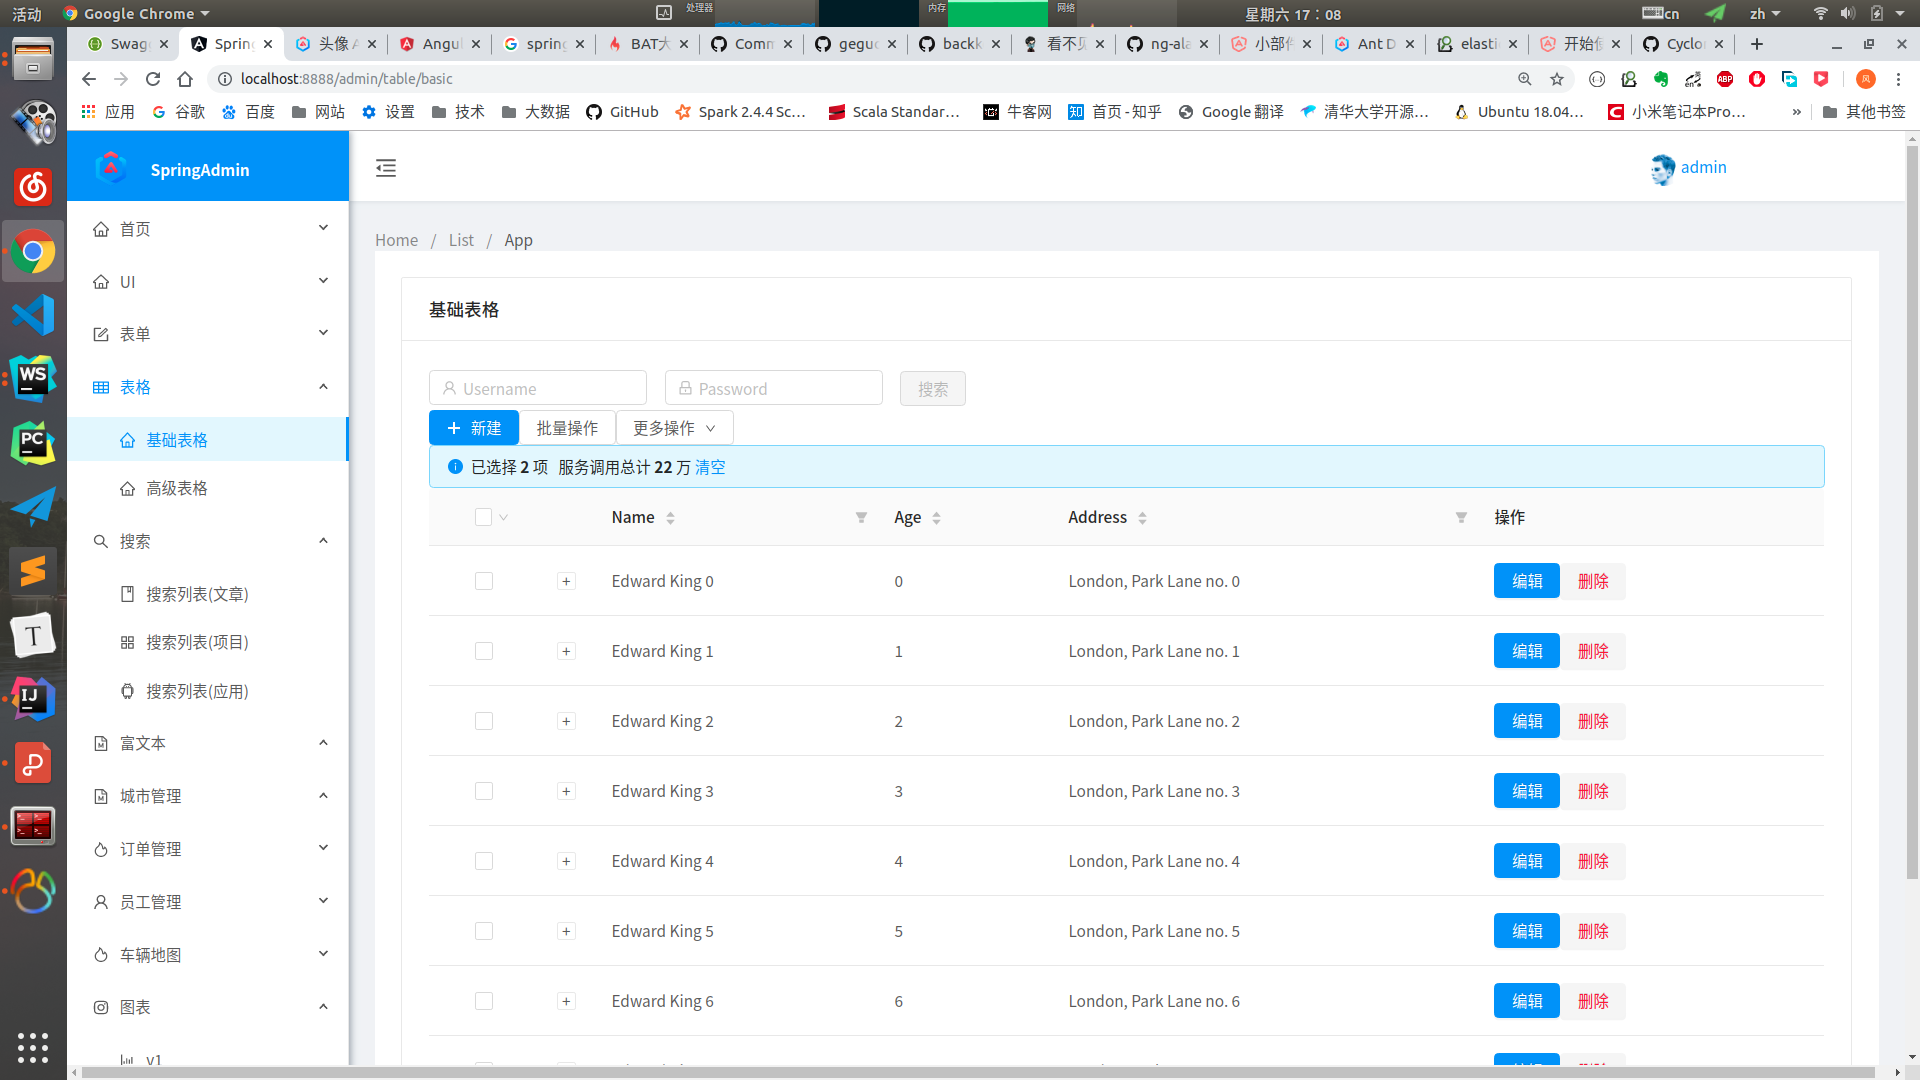Collapse sidebar with the menu fold icon

click(x=386, y=168)
